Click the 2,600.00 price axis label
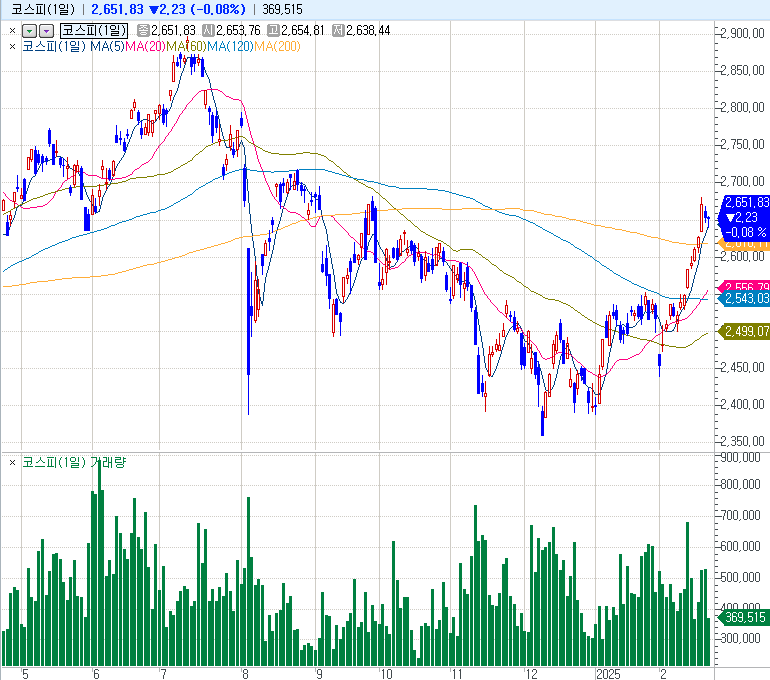770x680 pixels. coord(742,256)
